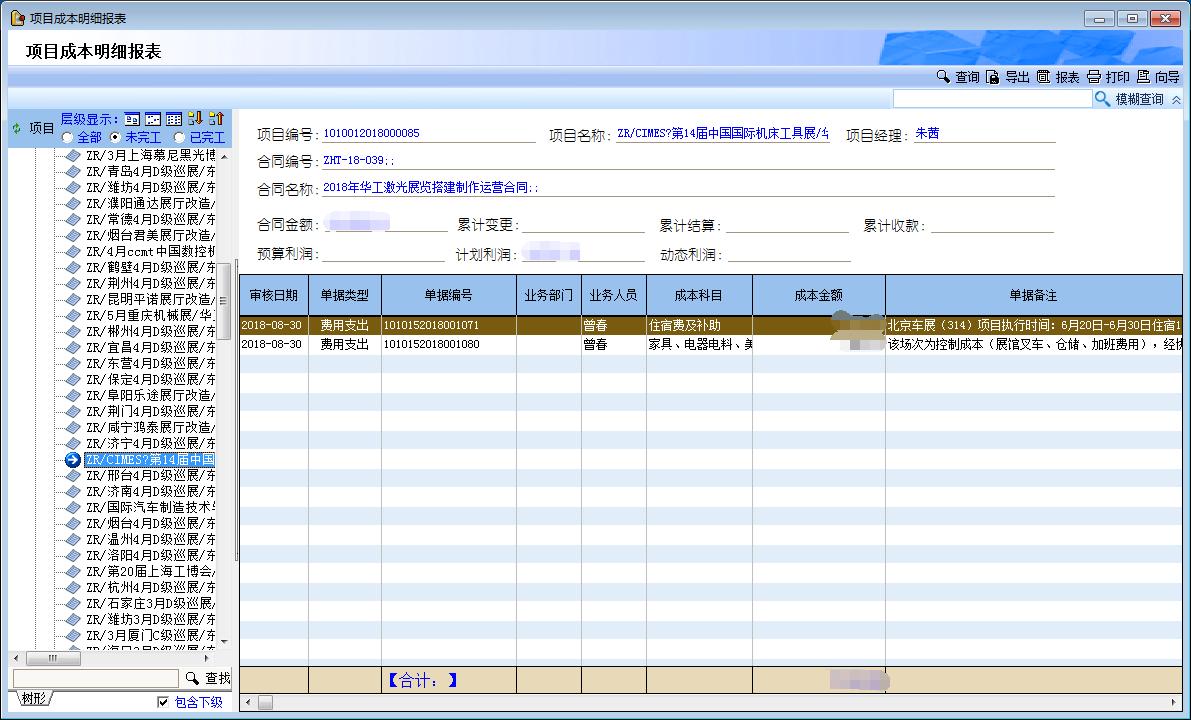Click the 成本金额 column header

pos(818,296)
